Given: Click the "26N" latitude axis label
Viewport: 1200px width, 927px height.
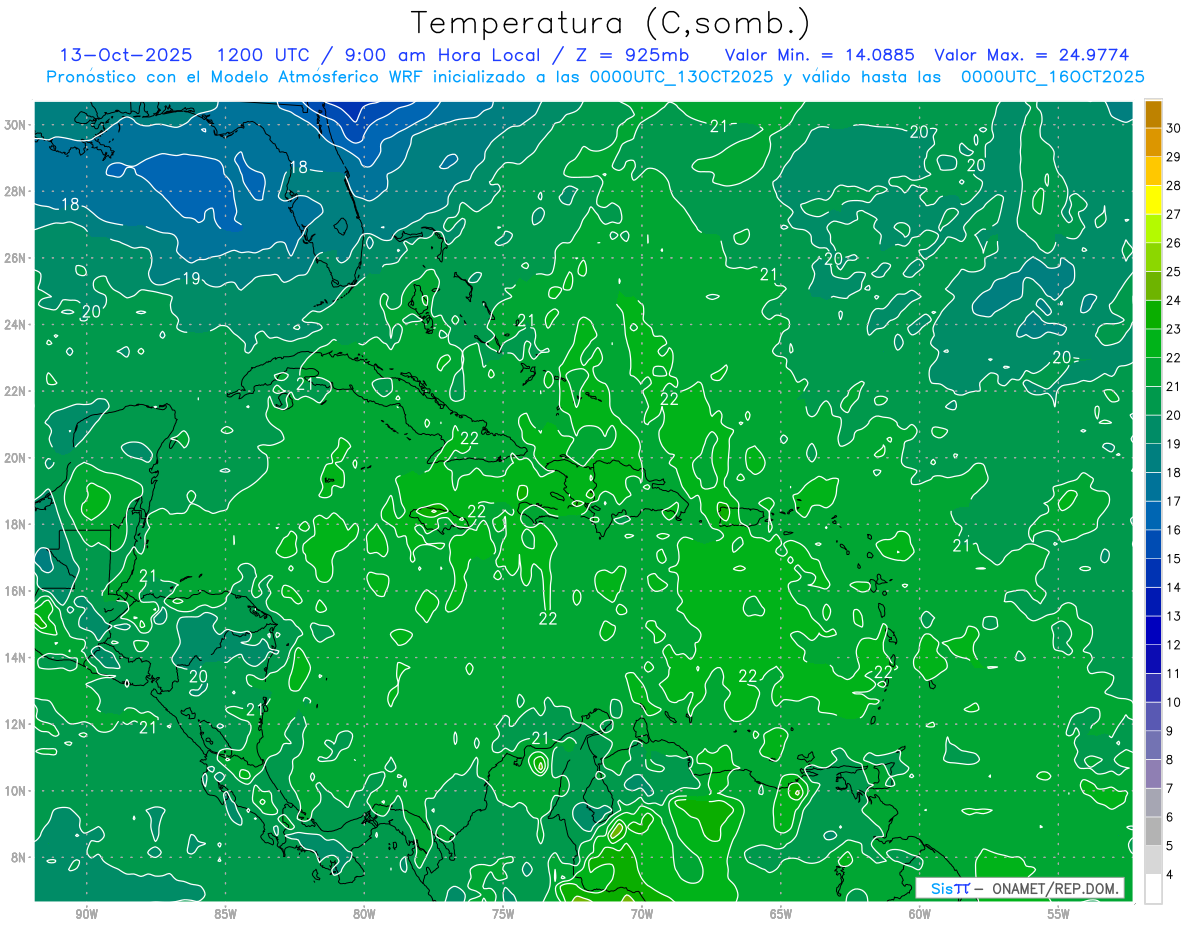Looking at the screenshot, I should coord(15,258).
